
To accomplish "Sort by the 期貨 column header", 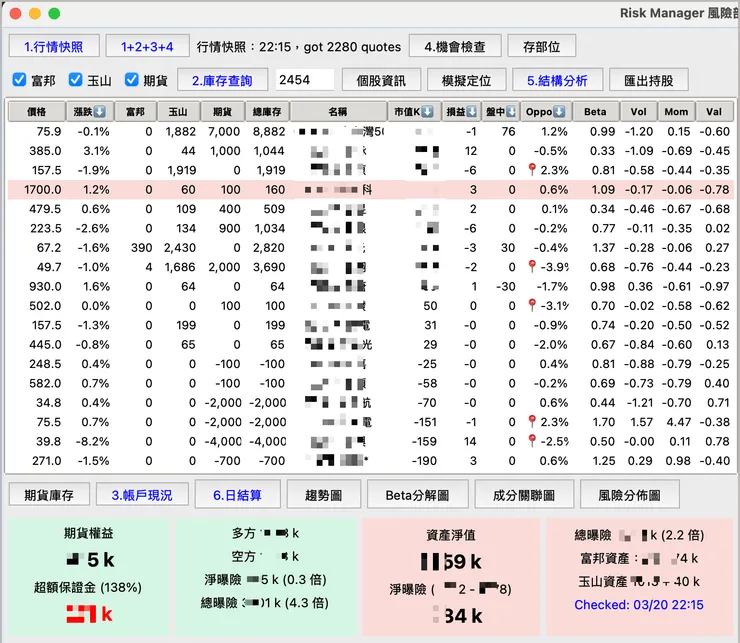I will pyautogui.click(x=222, y=111).
